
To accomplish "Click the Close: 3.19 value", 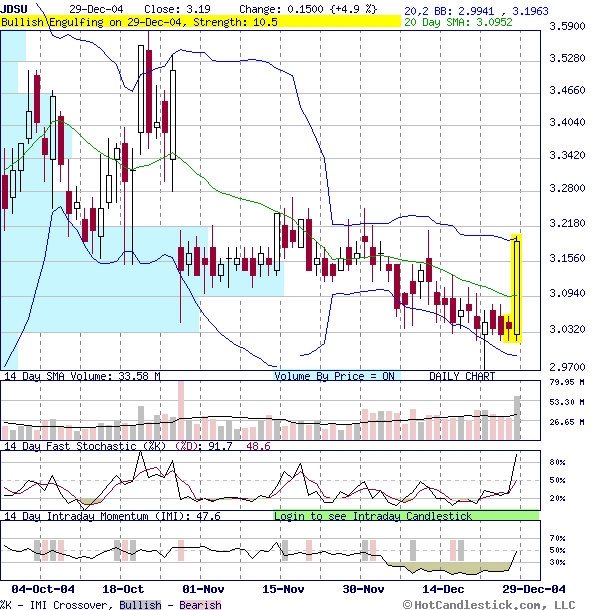I will click(177, 9).
